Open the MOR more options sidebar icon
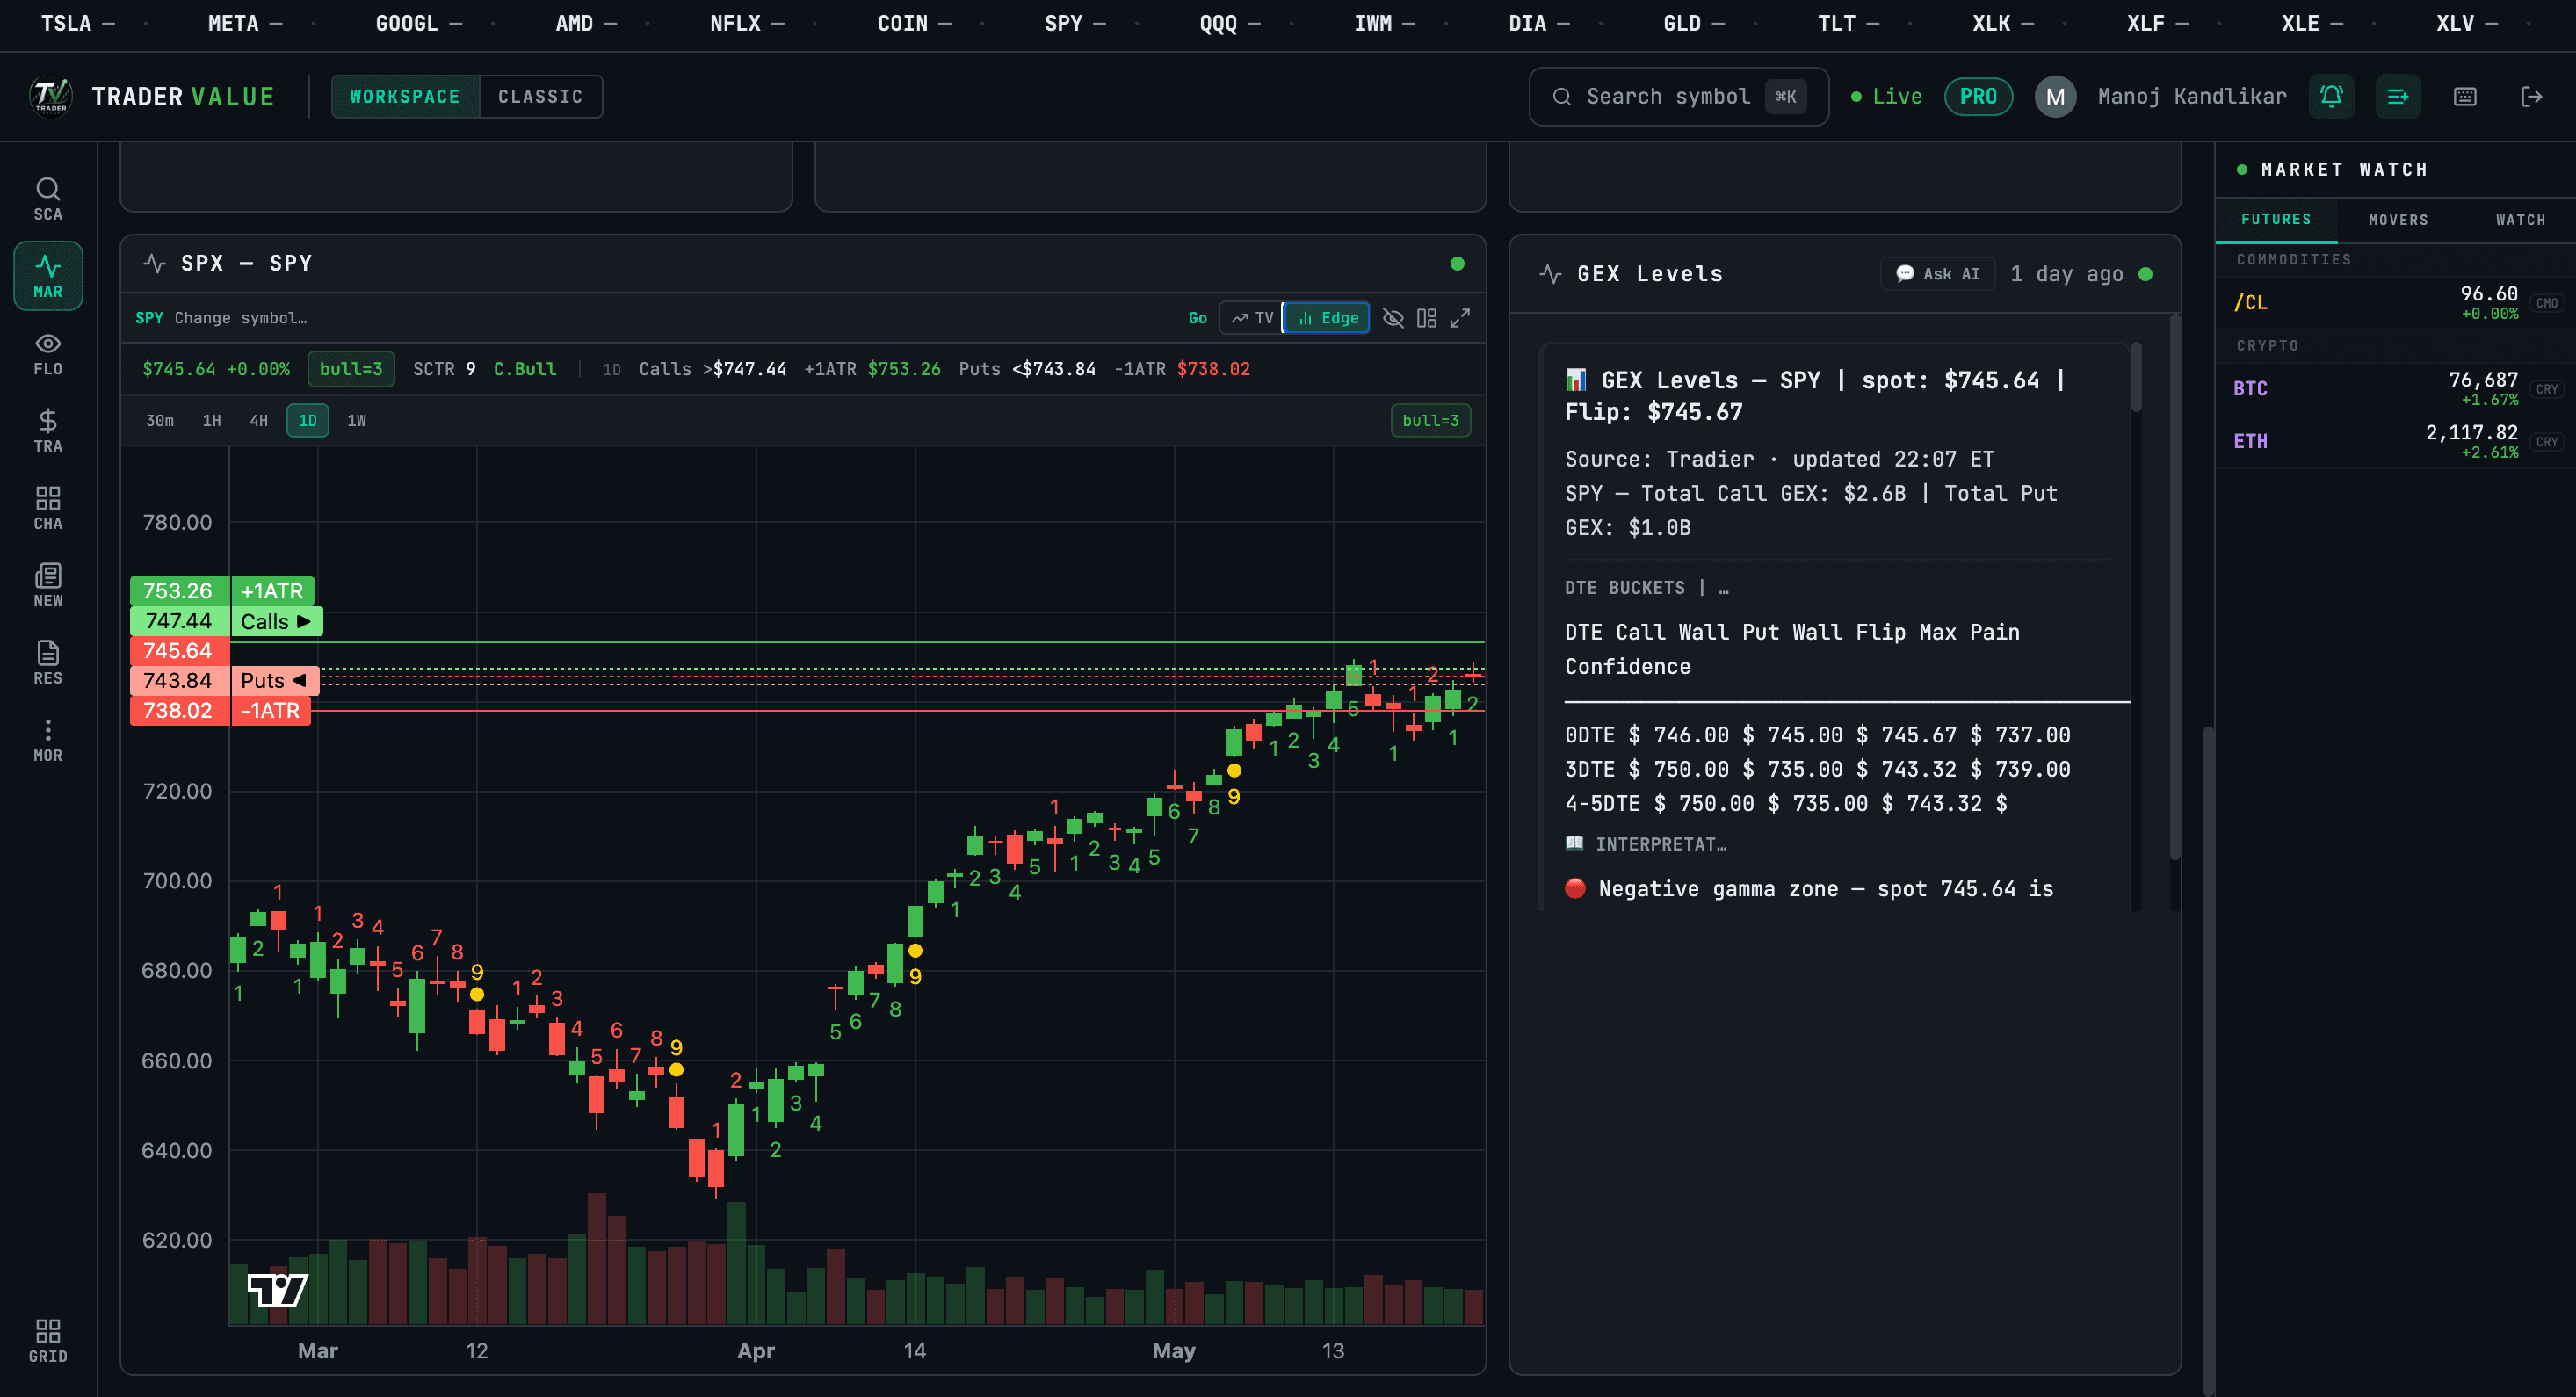The height and width of the screenshot is (1397, 2576). [48, 740]
